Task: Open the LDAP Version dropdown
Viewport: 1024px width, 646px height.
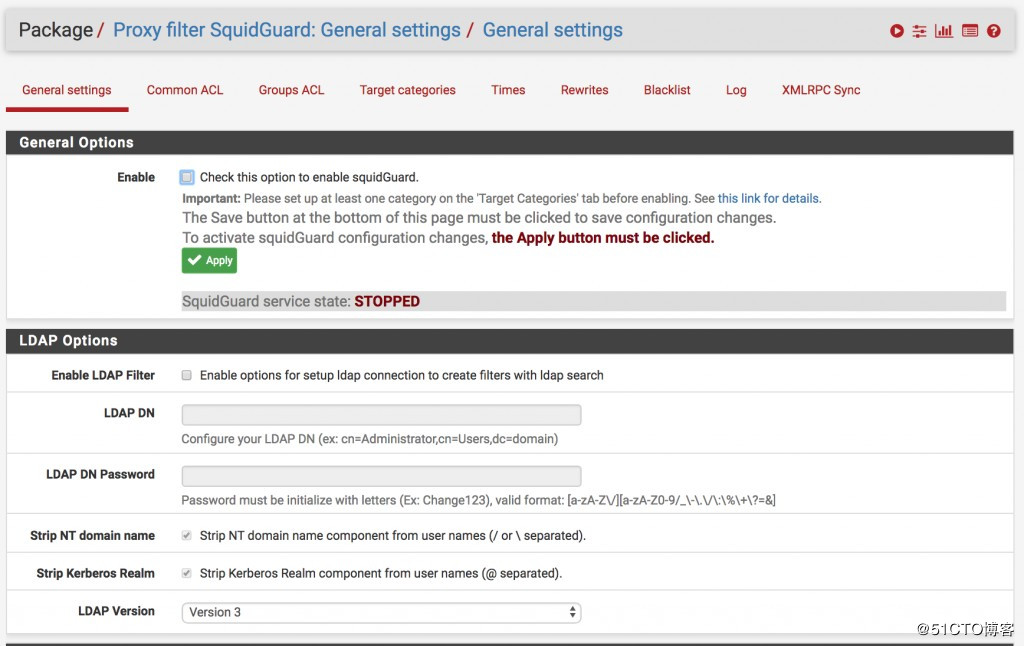Action: tap(381, 612)
